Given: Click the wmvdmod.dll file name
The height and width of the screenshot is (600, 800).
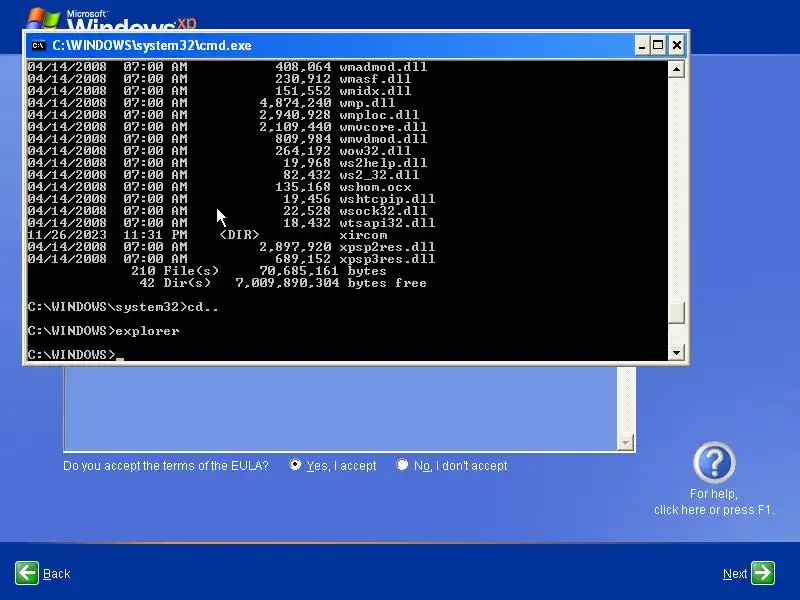Looking at the screenshot, I should 383,139.
